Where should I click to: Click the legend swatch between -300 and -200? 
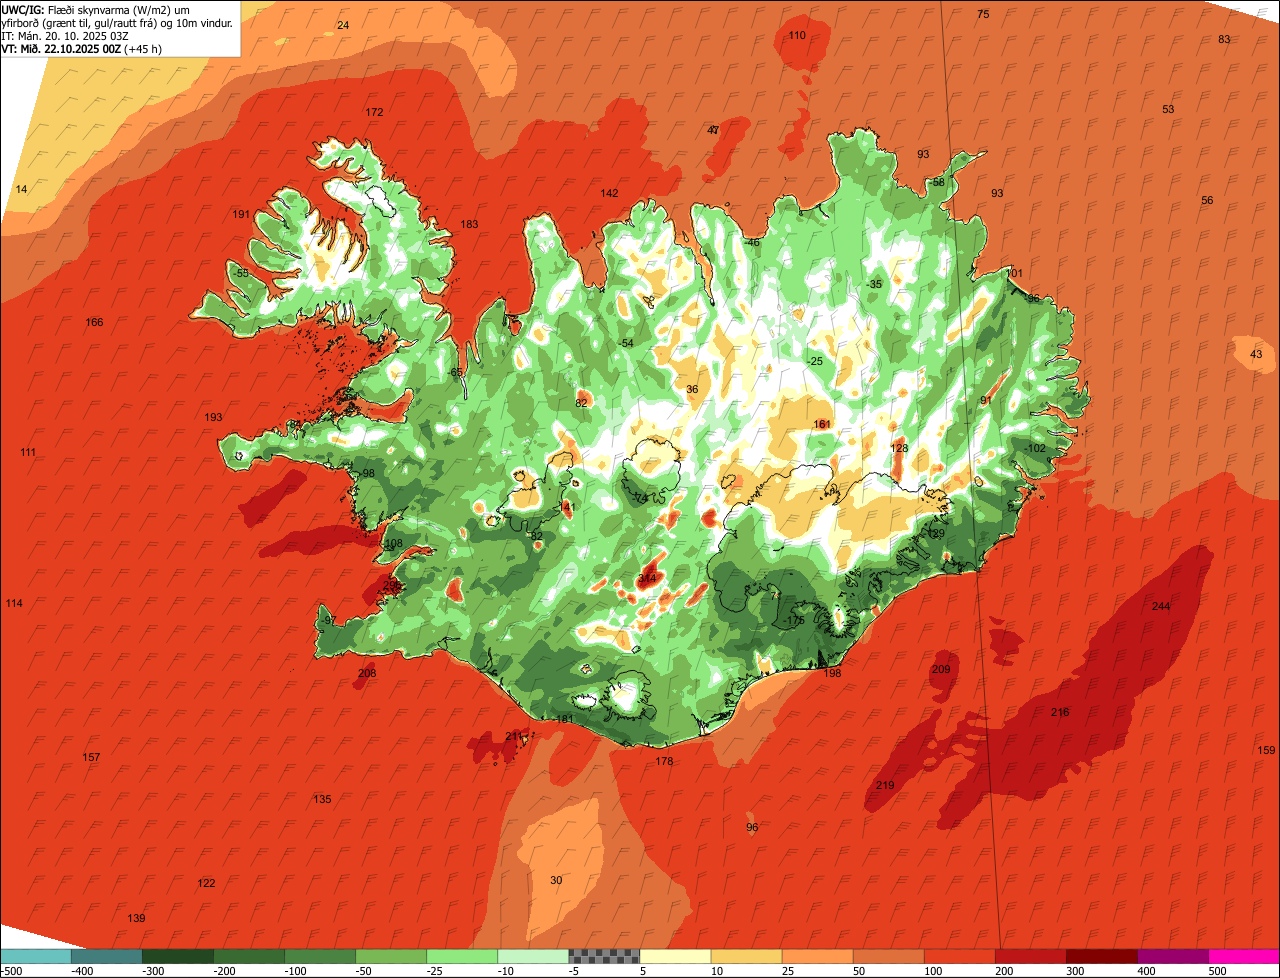pos(177,956)
